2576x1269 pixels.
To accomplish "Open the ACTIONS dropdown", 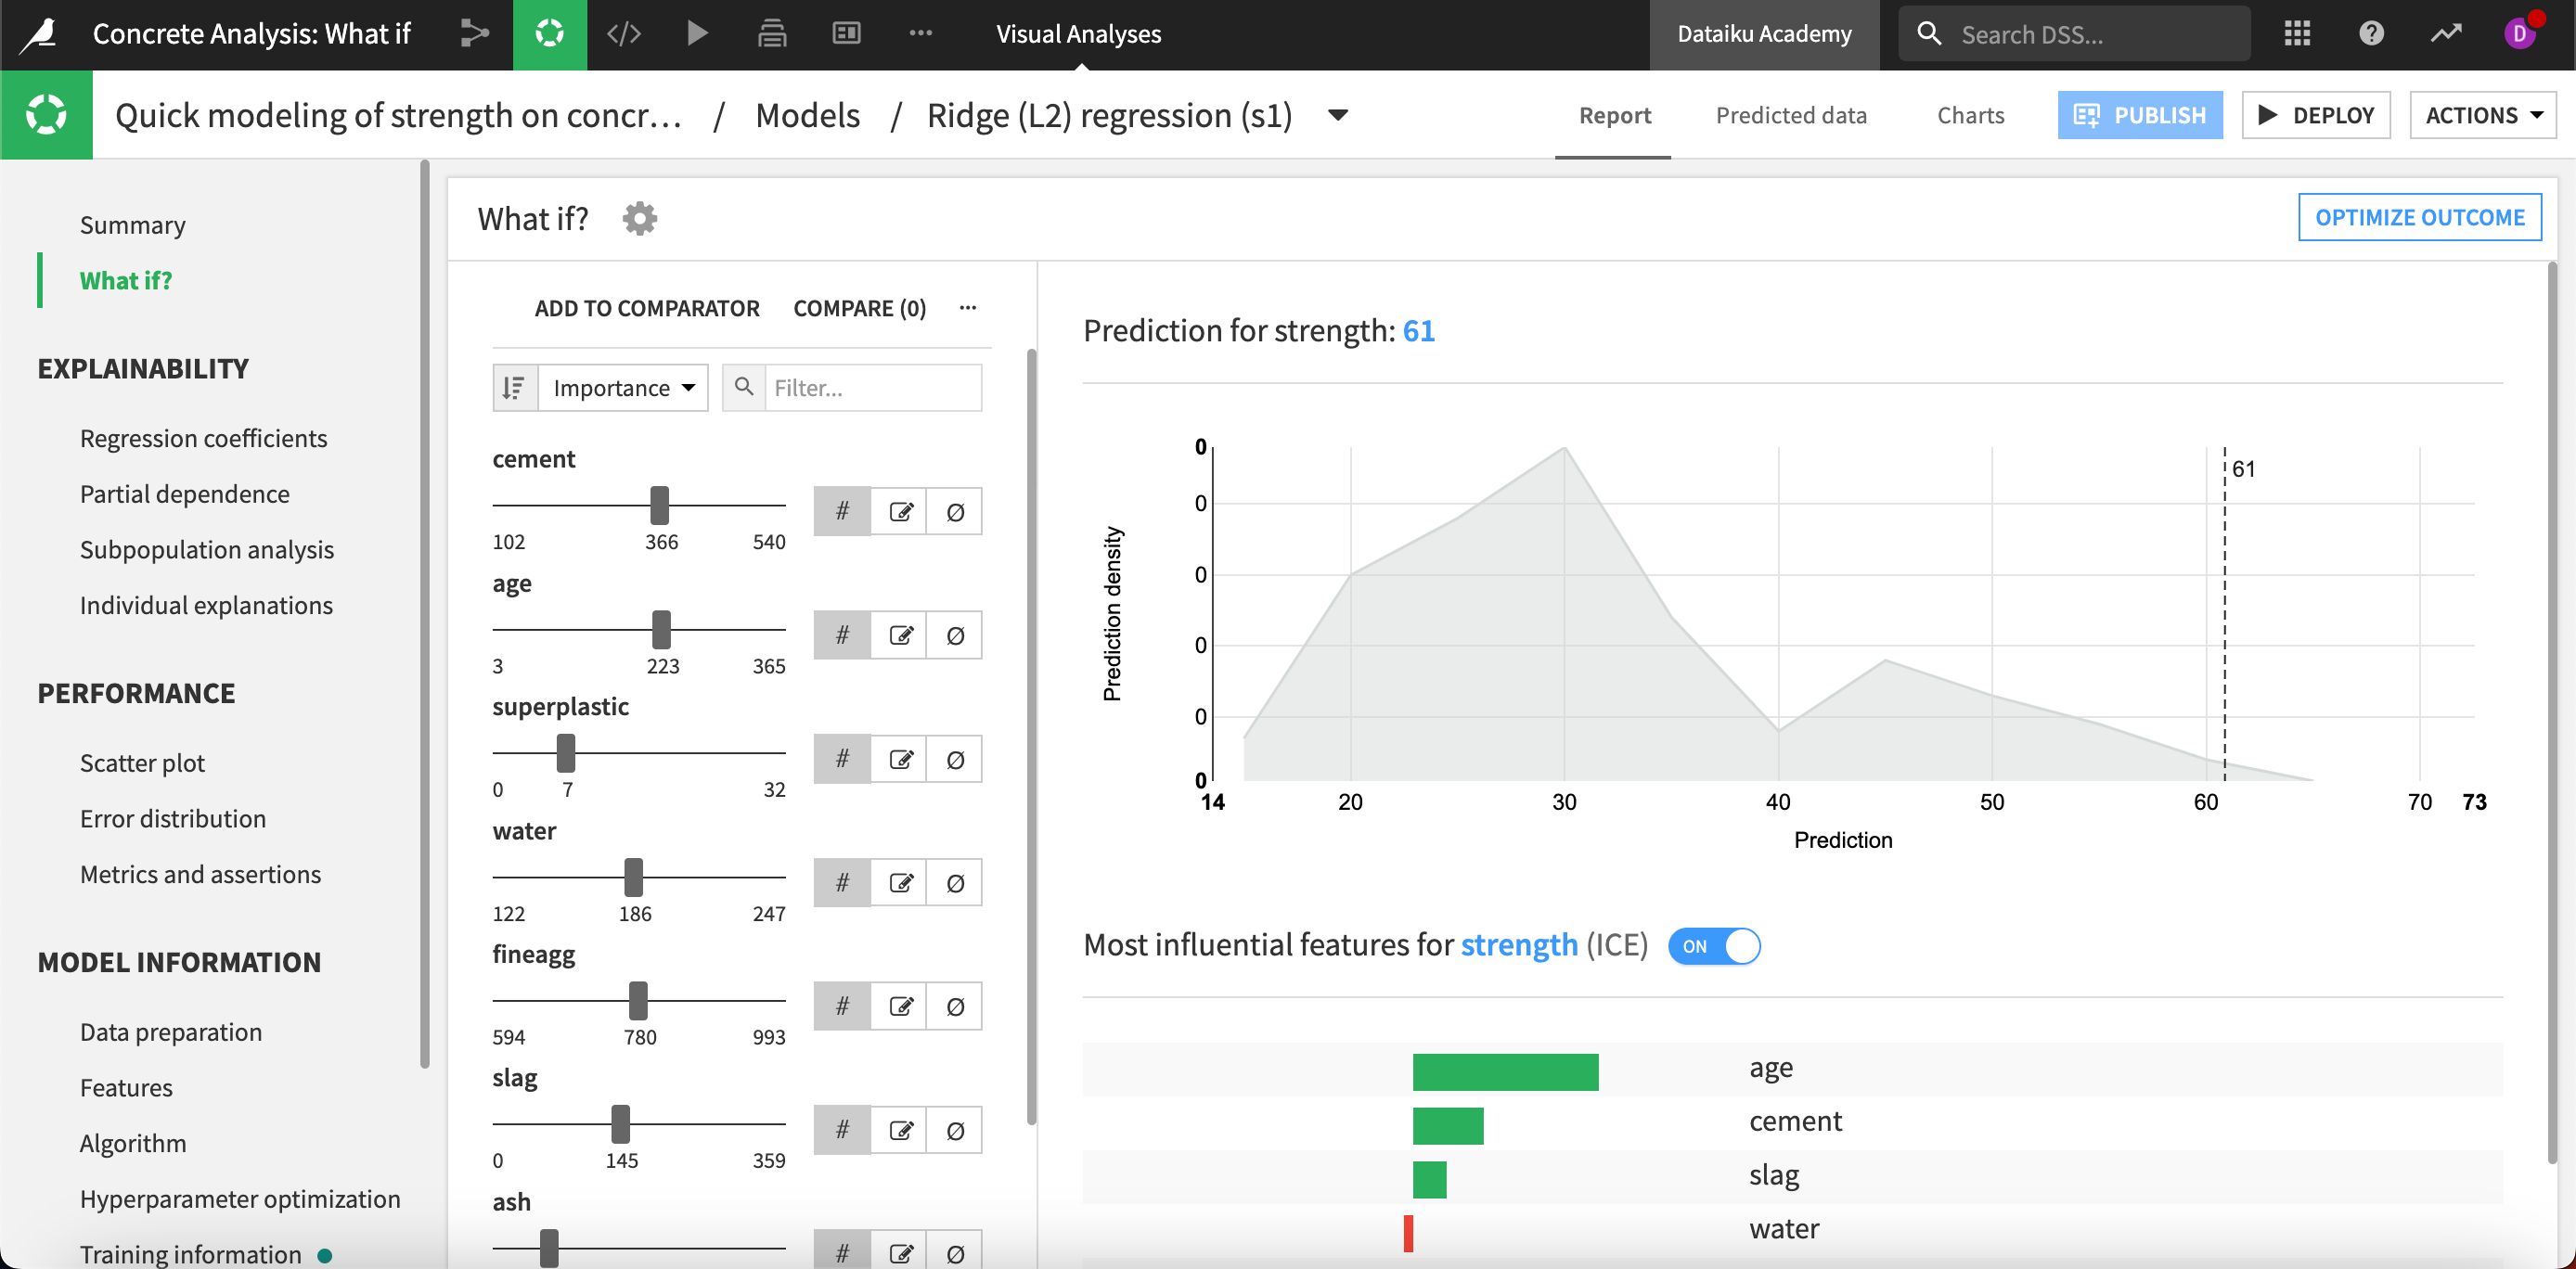I will [2483, 114].
